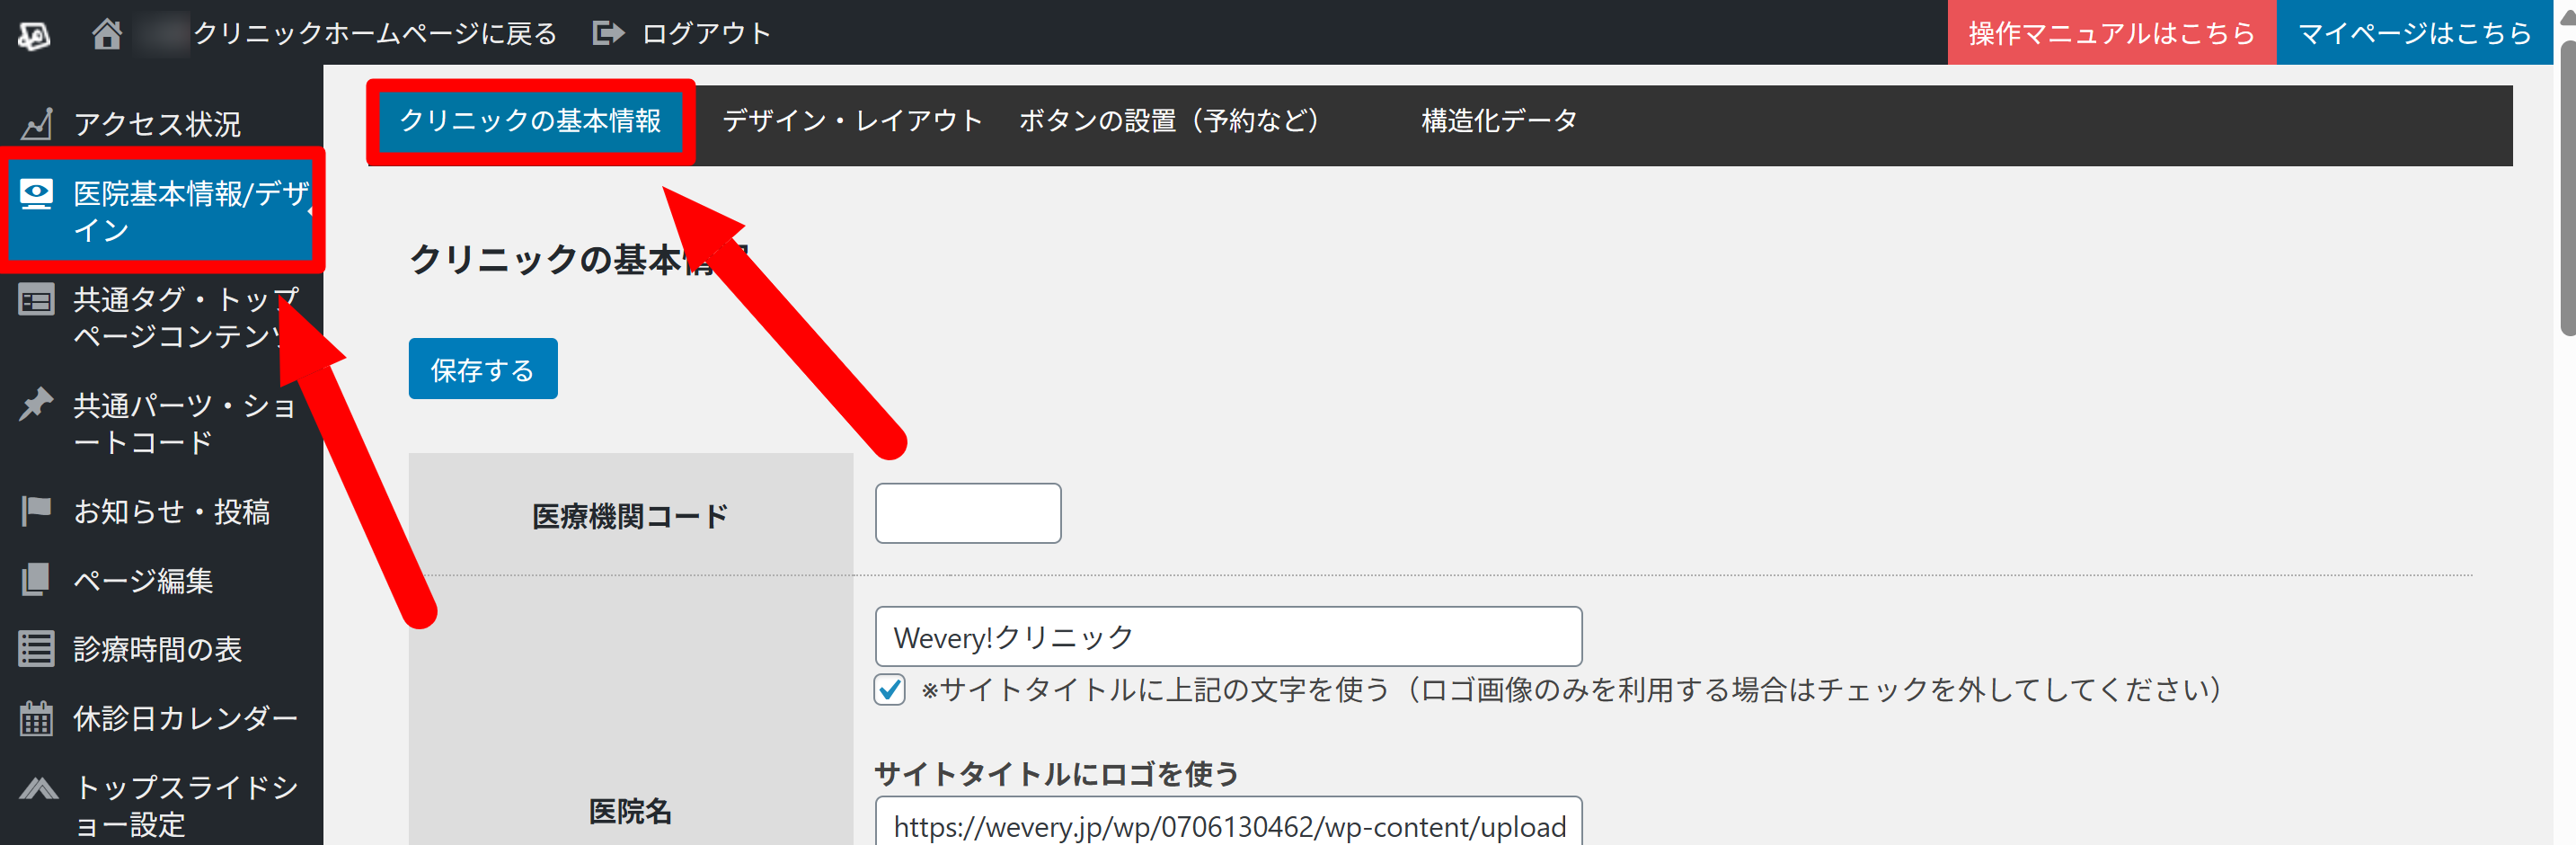Open the ボタンの設置（予約など） tab

tap(1168, 121)
